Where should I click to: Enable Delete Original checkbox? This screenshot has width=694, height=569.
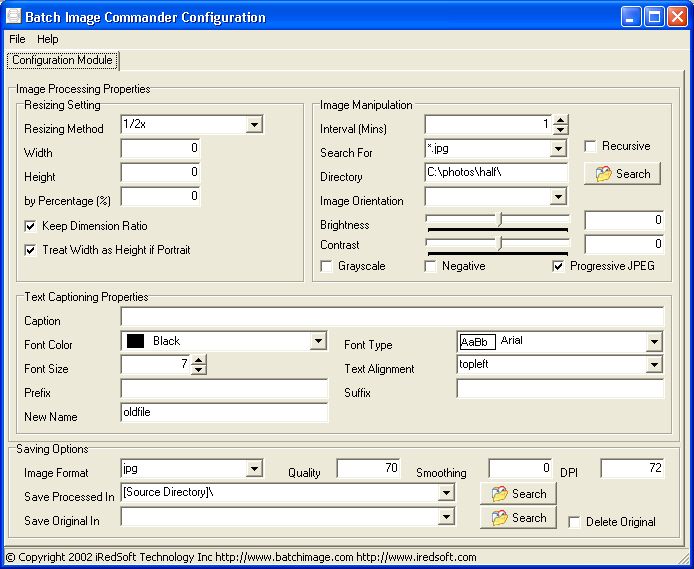coord(574,522)
